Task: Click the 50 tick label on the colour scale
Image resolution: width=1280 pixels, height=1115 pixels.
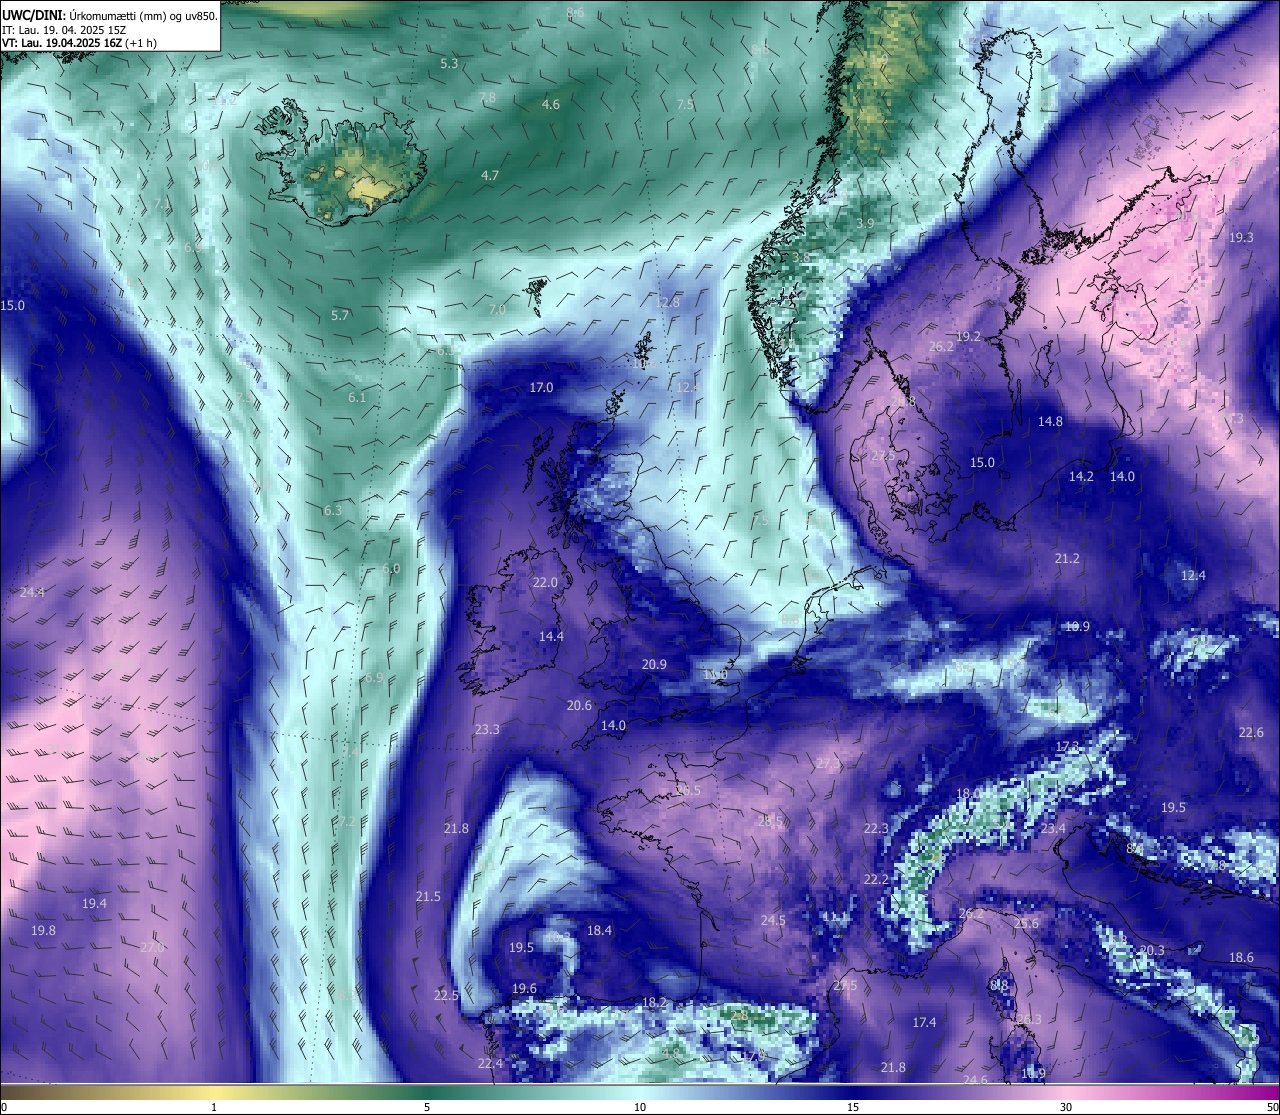Action: [x=1272, y=1106]
